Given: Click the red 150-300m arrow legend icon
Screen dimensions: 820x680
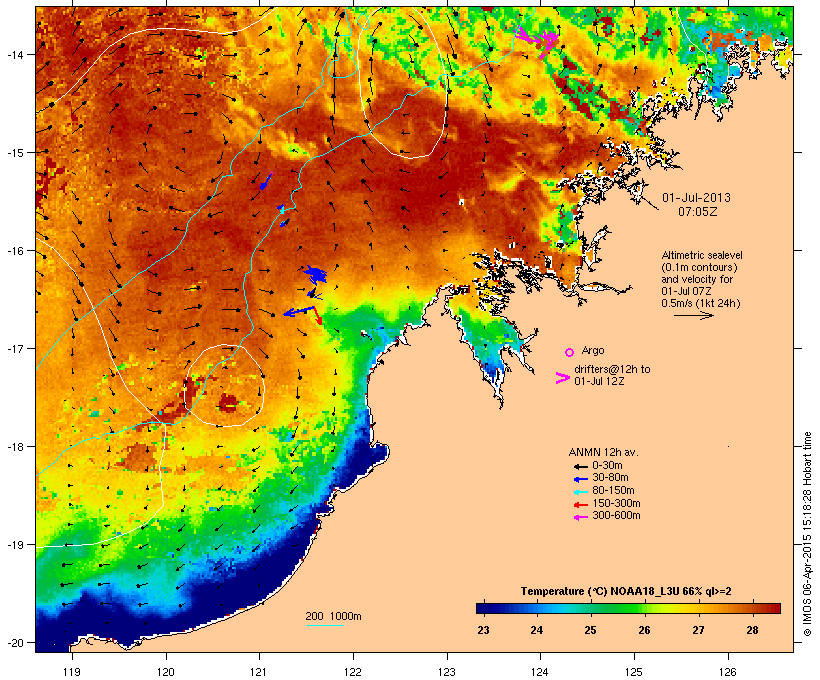Looking at the screenshot, I should tap(580, 505).
